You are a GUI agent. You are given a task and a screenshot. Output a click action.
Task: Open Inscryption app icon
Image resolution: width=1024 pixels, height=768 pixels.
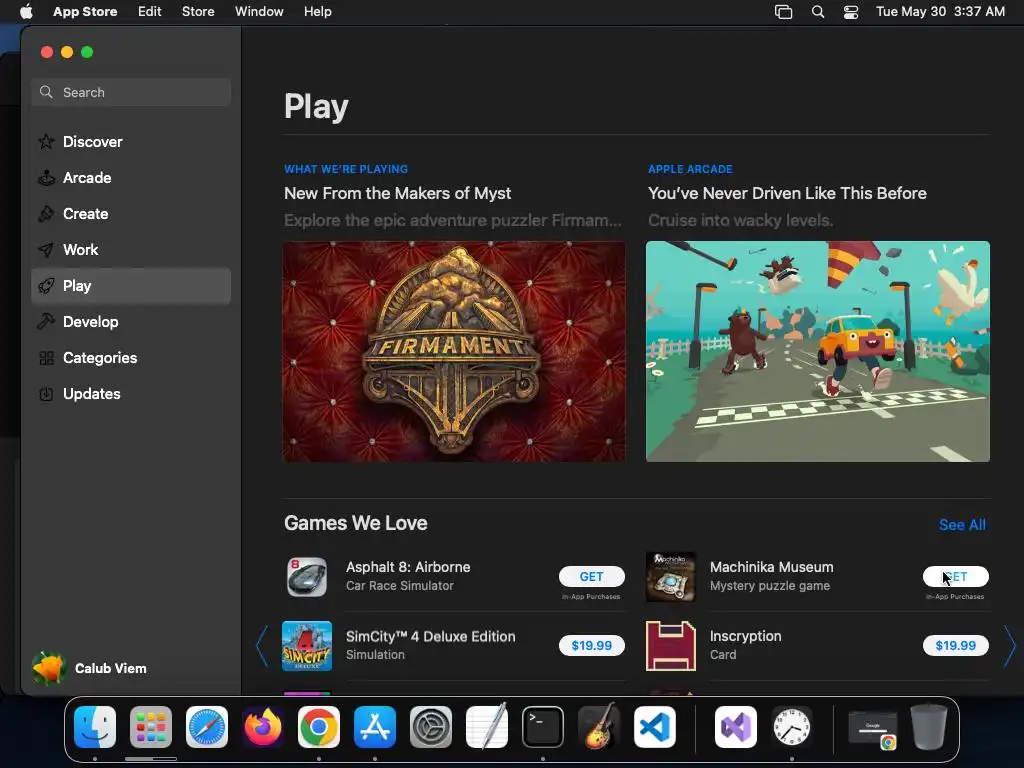pos(671,646)
